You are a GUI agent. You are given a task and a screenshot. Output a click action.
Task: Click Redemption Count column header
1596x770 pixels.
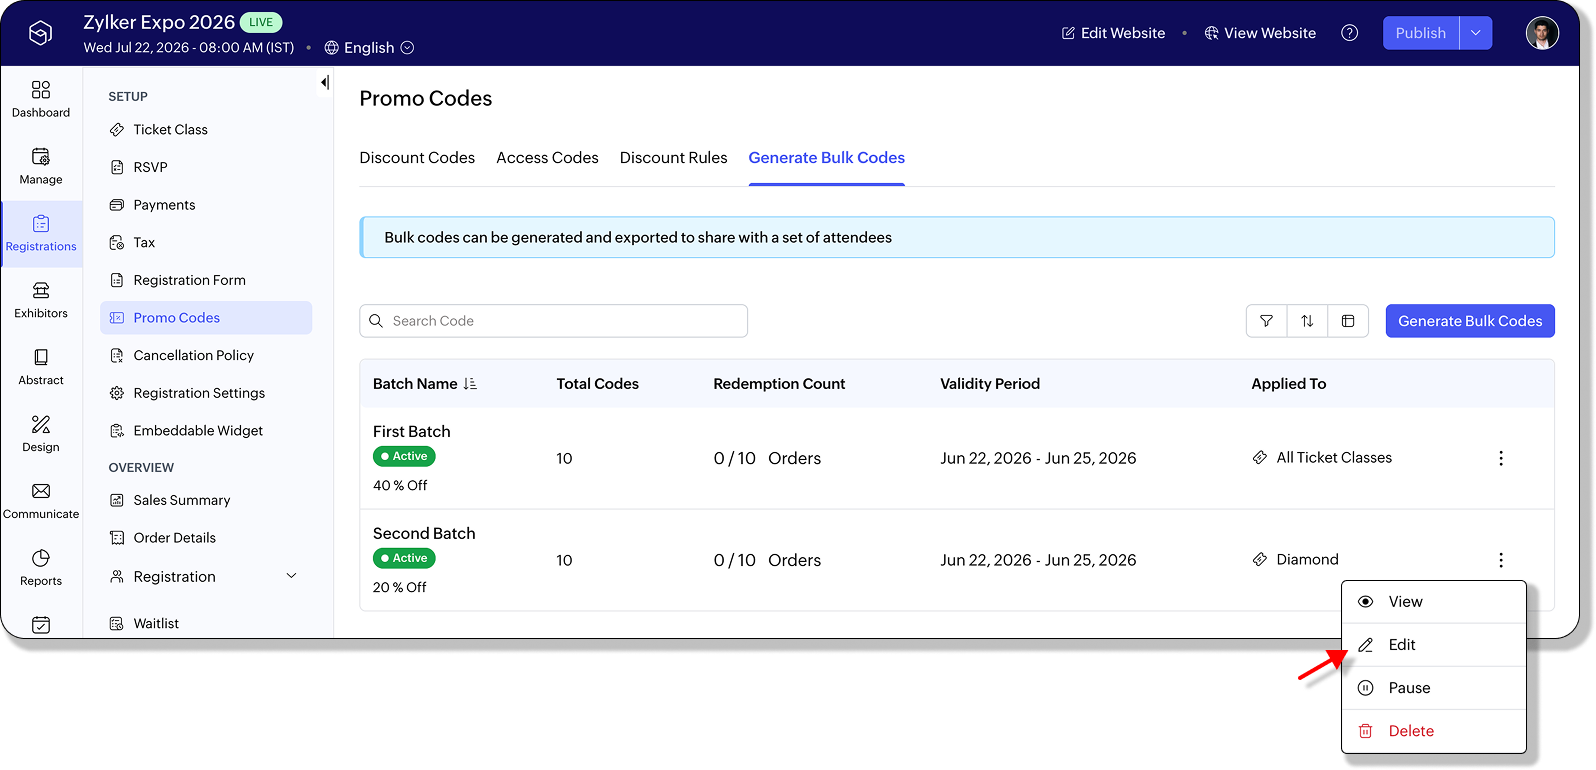tap(779, 384)
